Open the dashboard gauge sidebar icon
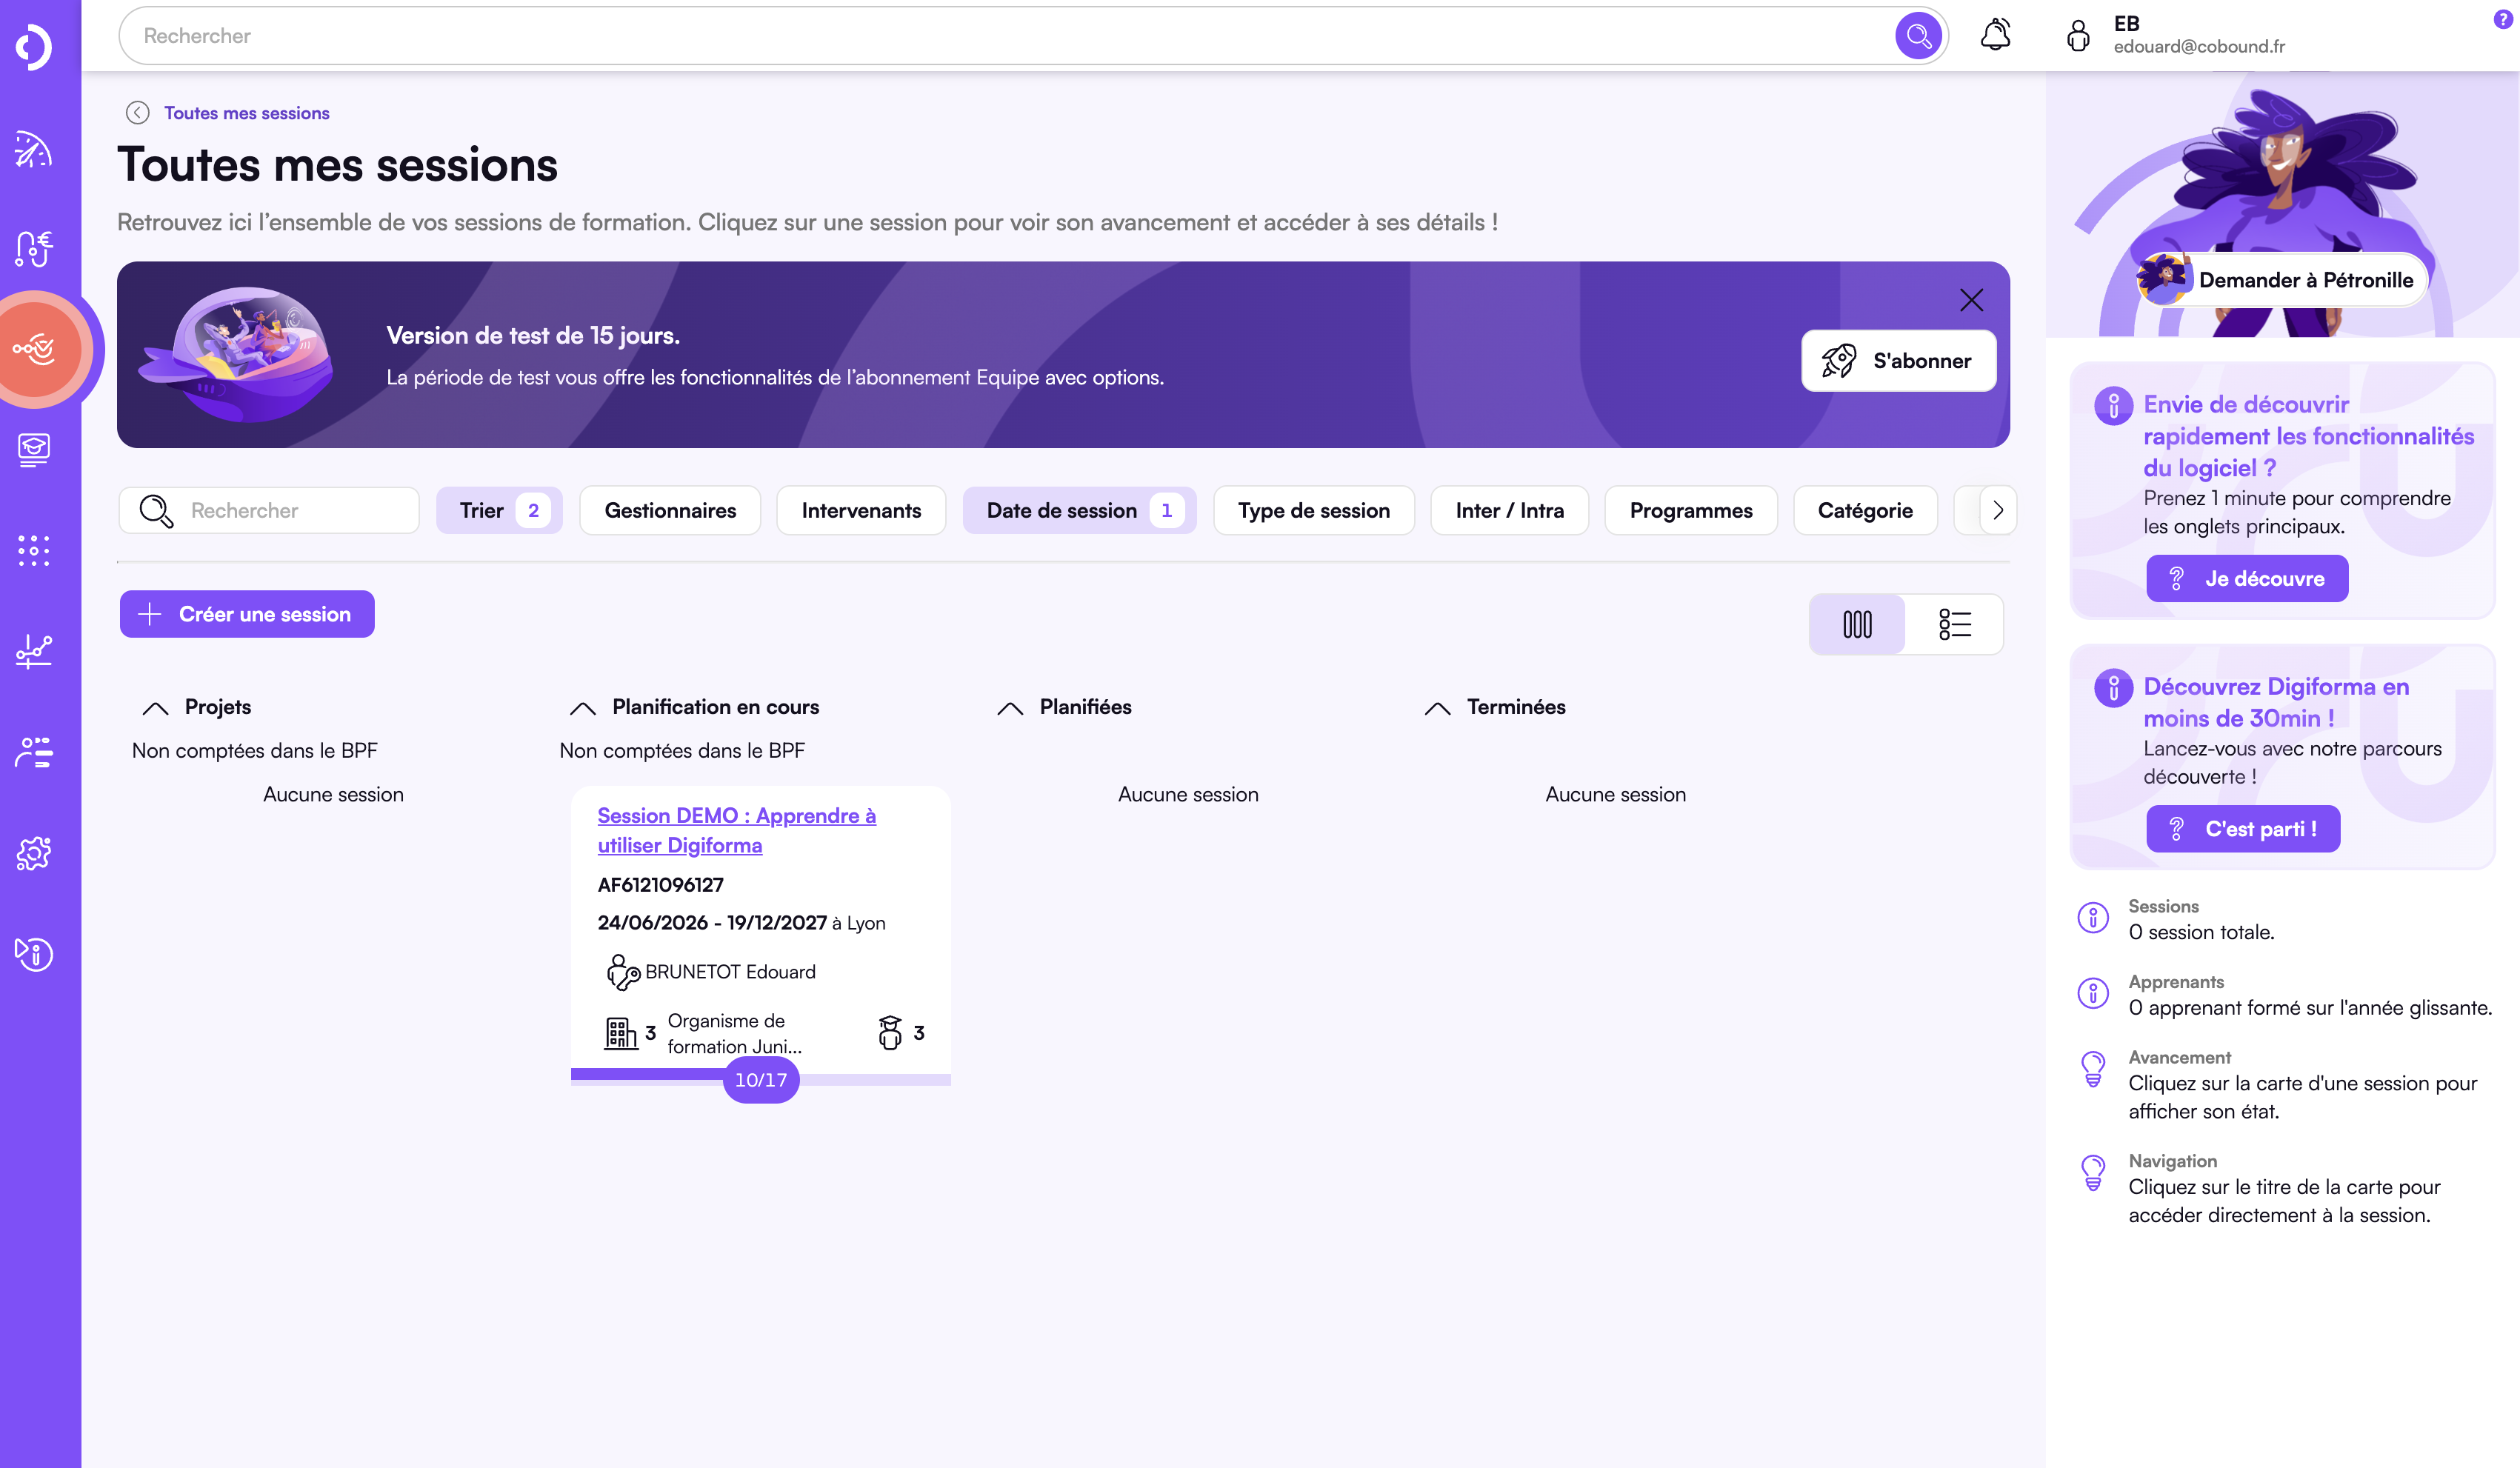This screenshot has height=1468, width=2520. 33,149
